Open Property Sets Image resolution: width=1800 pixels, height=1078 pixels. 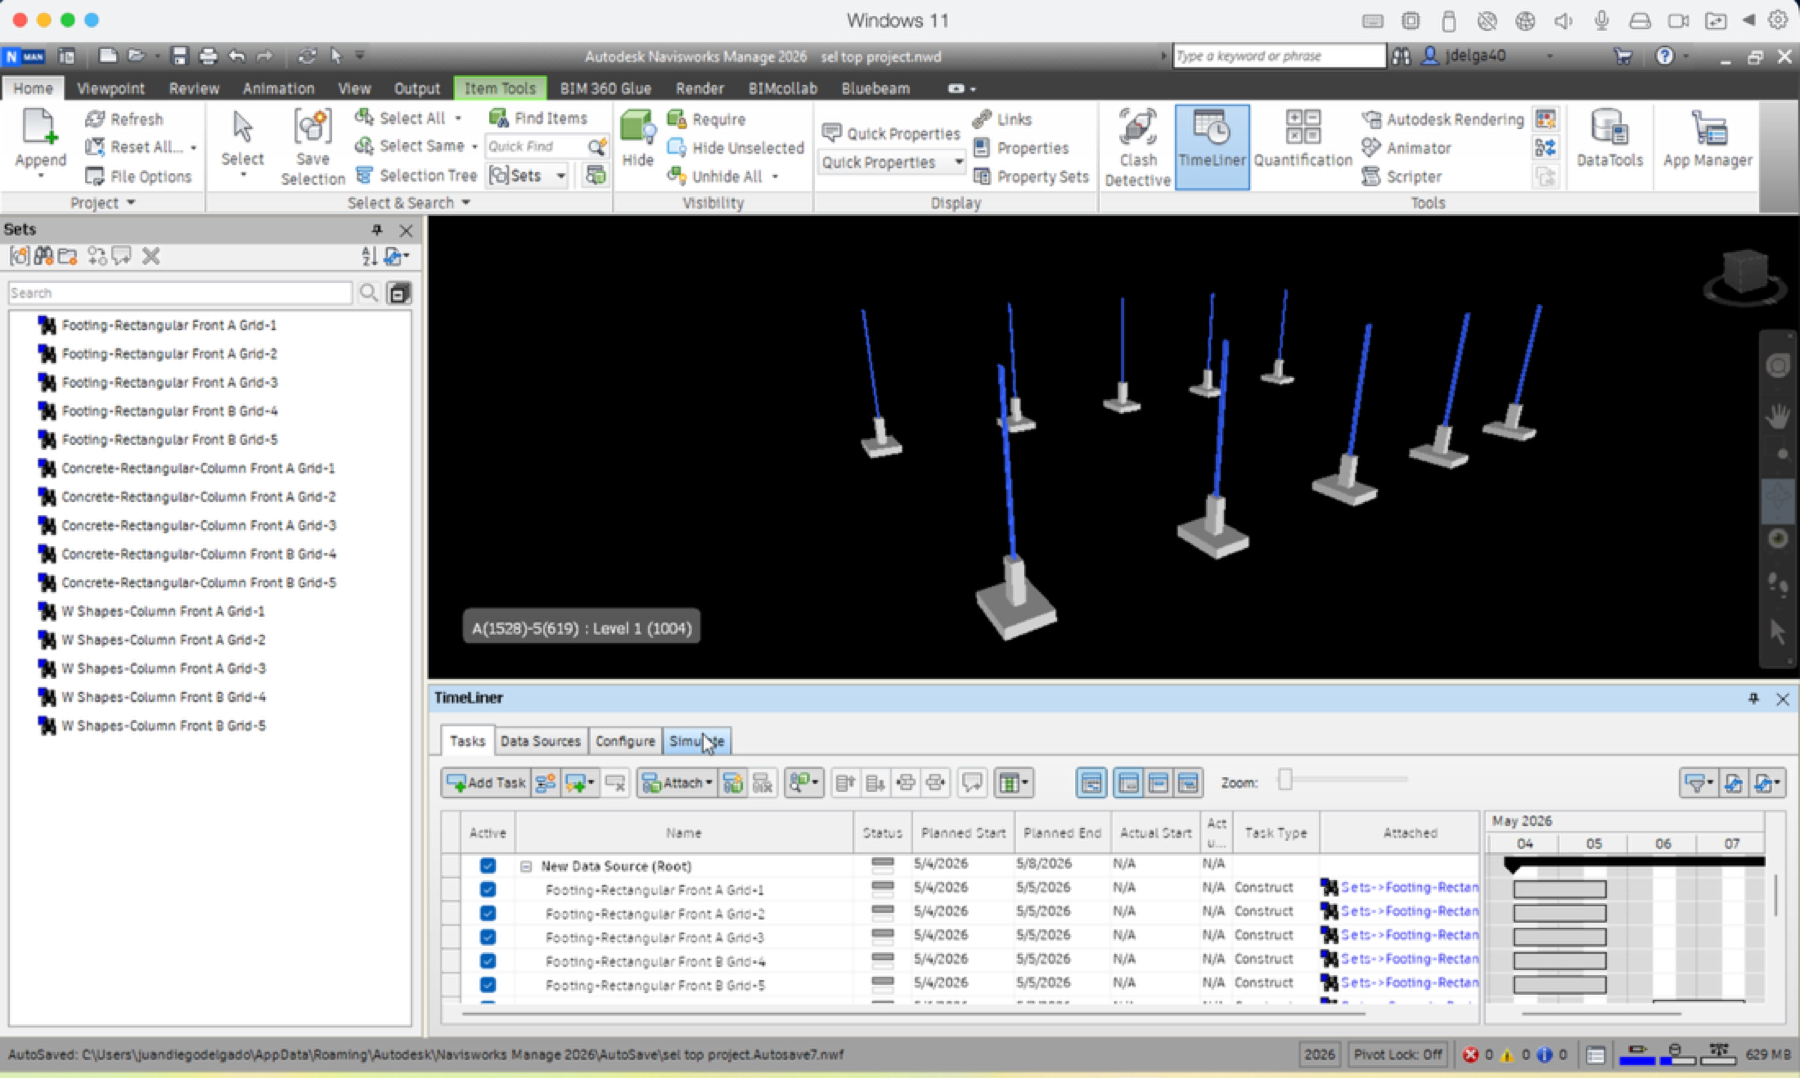(1031, 177)
